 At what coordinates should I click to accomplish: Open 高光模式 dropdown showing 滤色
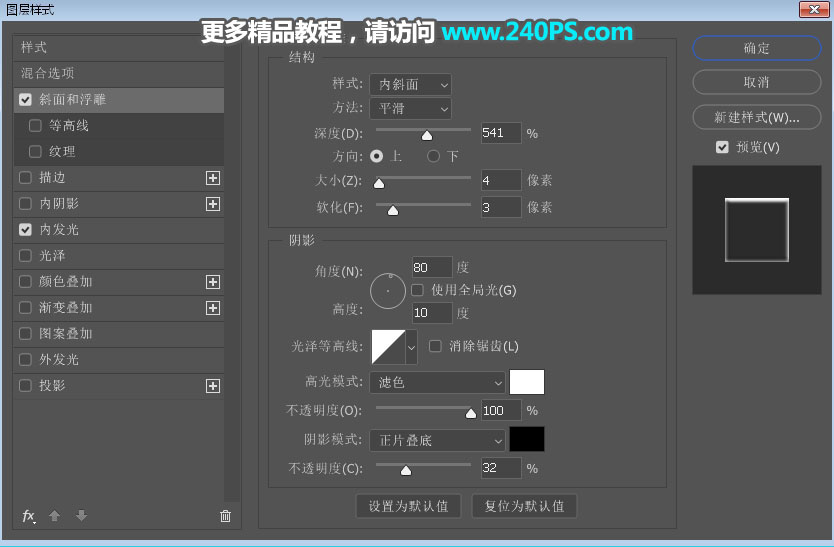[437, 383]
